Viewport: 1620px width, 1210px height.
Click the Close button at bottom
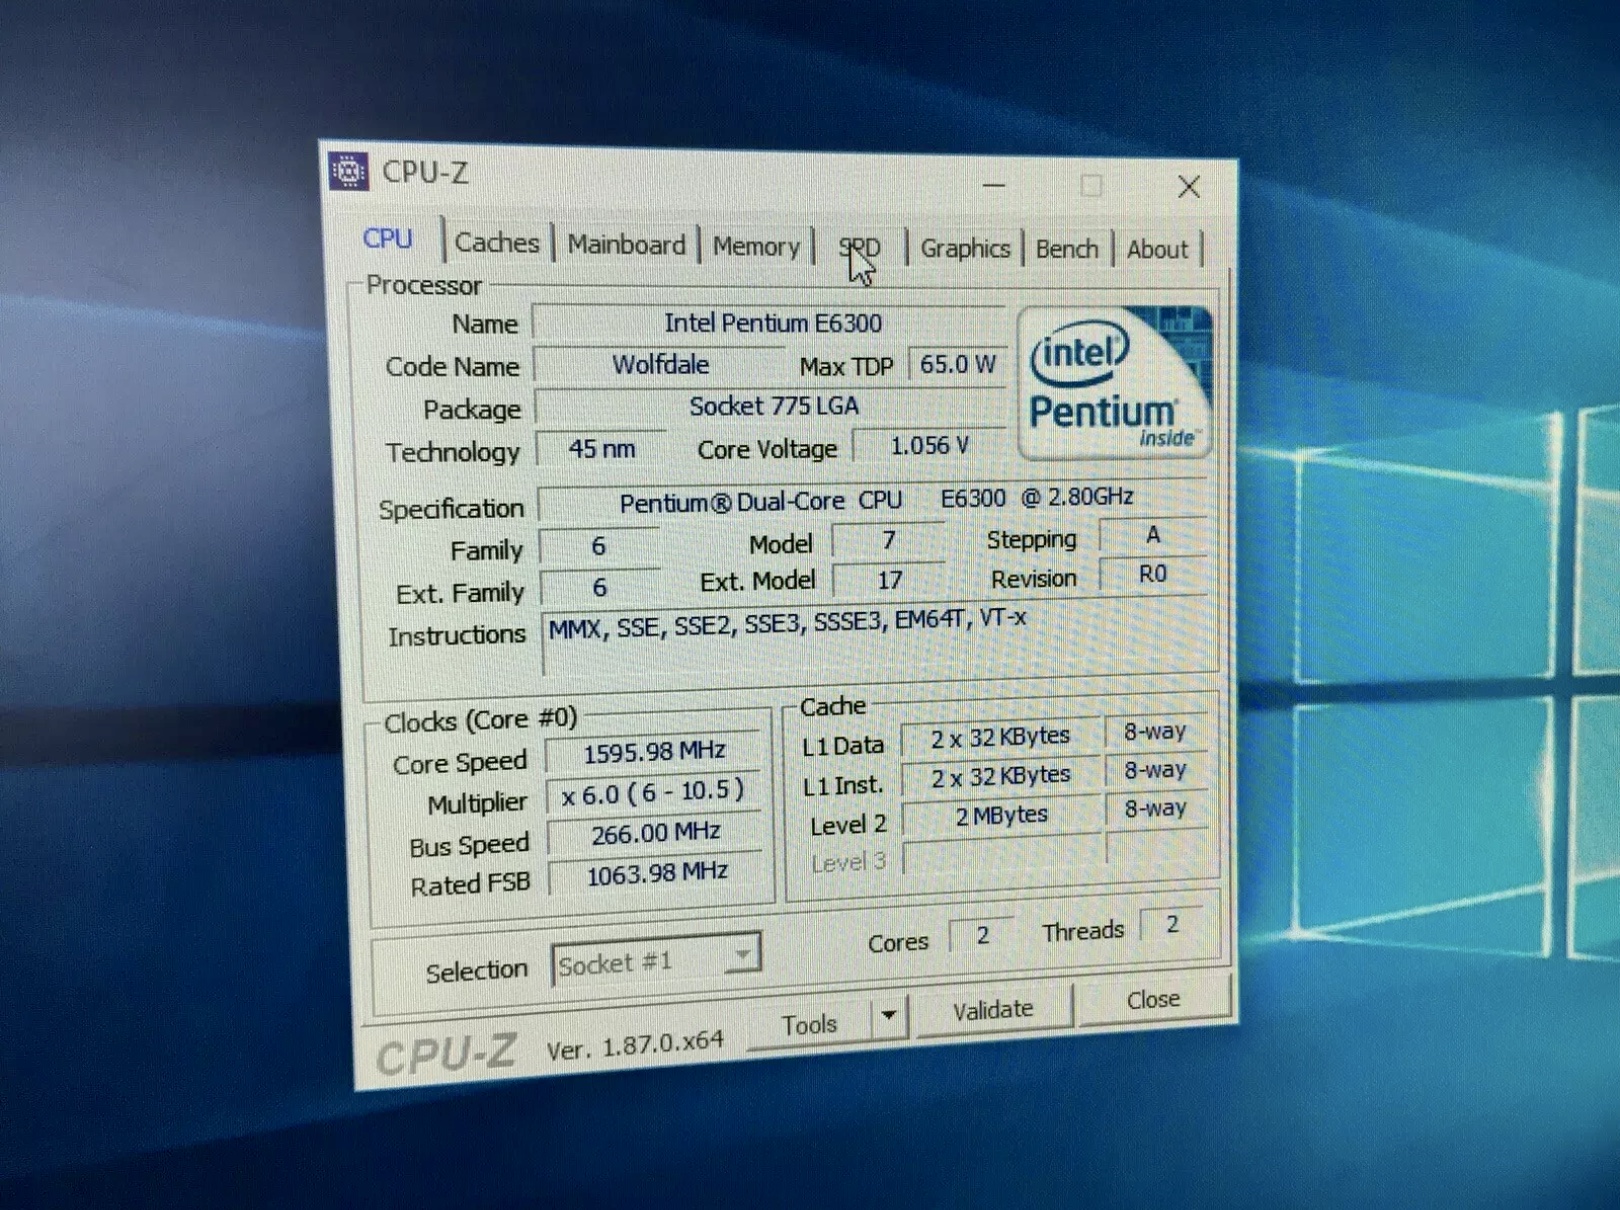coord(1153,1000)
